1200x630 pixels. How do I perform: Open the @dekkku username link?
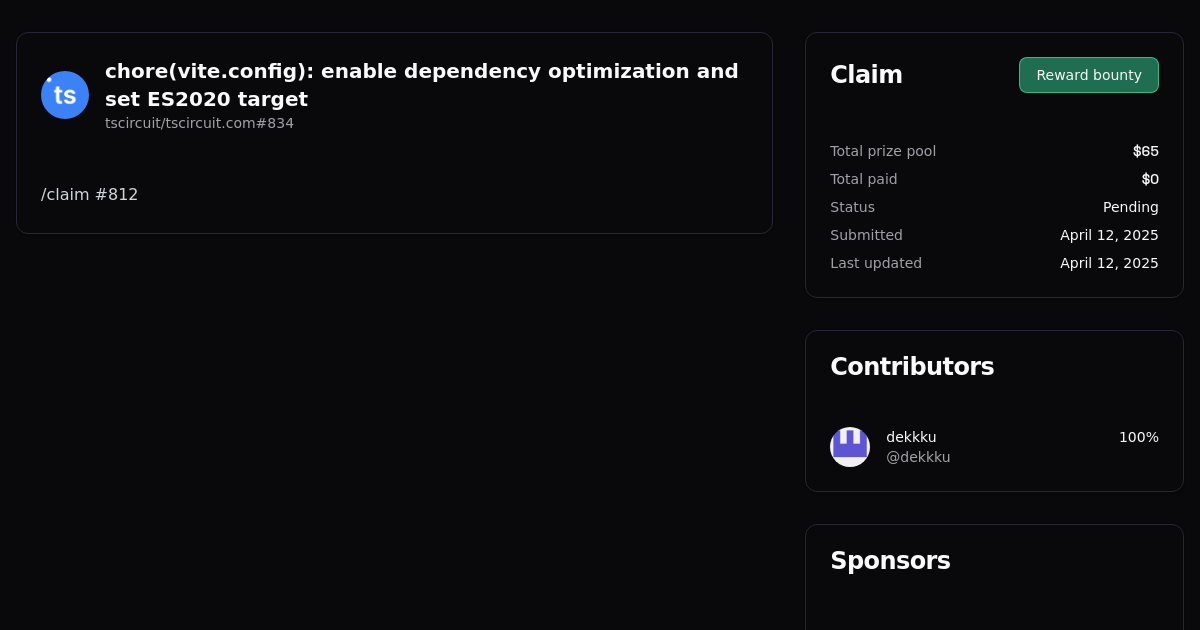pos(918,457)
